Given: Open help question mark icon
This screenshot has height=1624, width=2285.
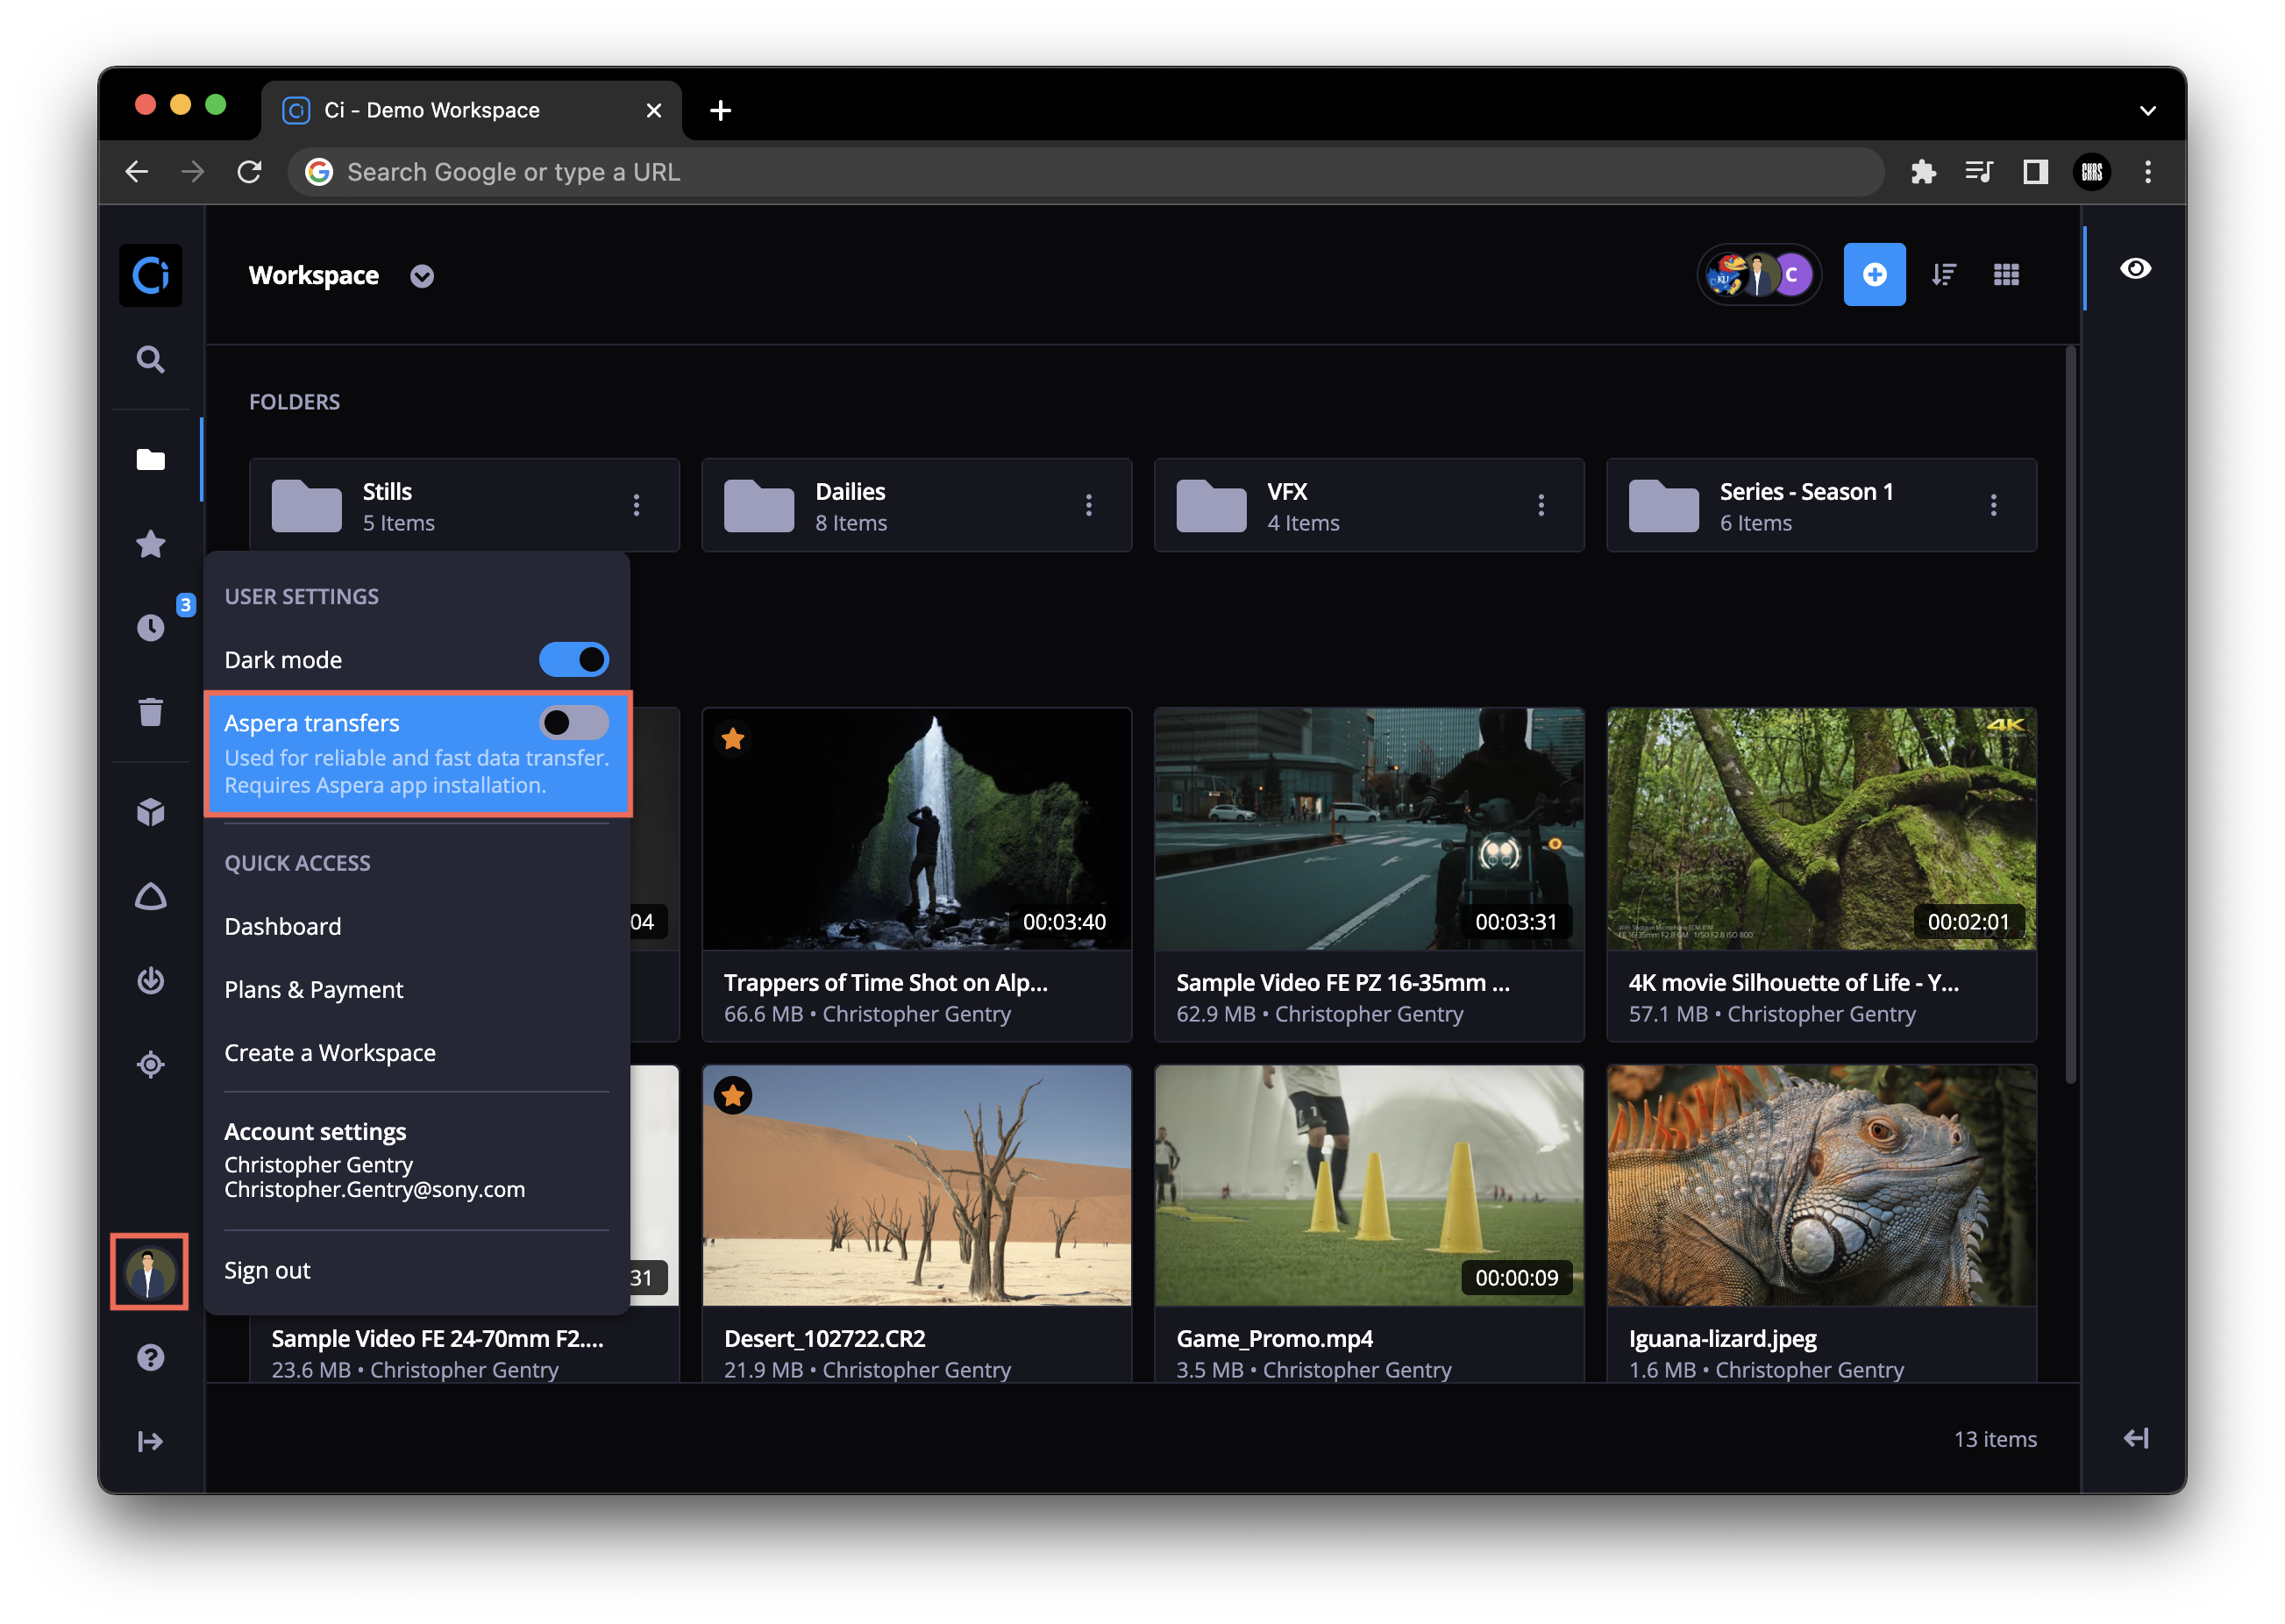Looking at the screenshot, I should tap(151, 1357).
